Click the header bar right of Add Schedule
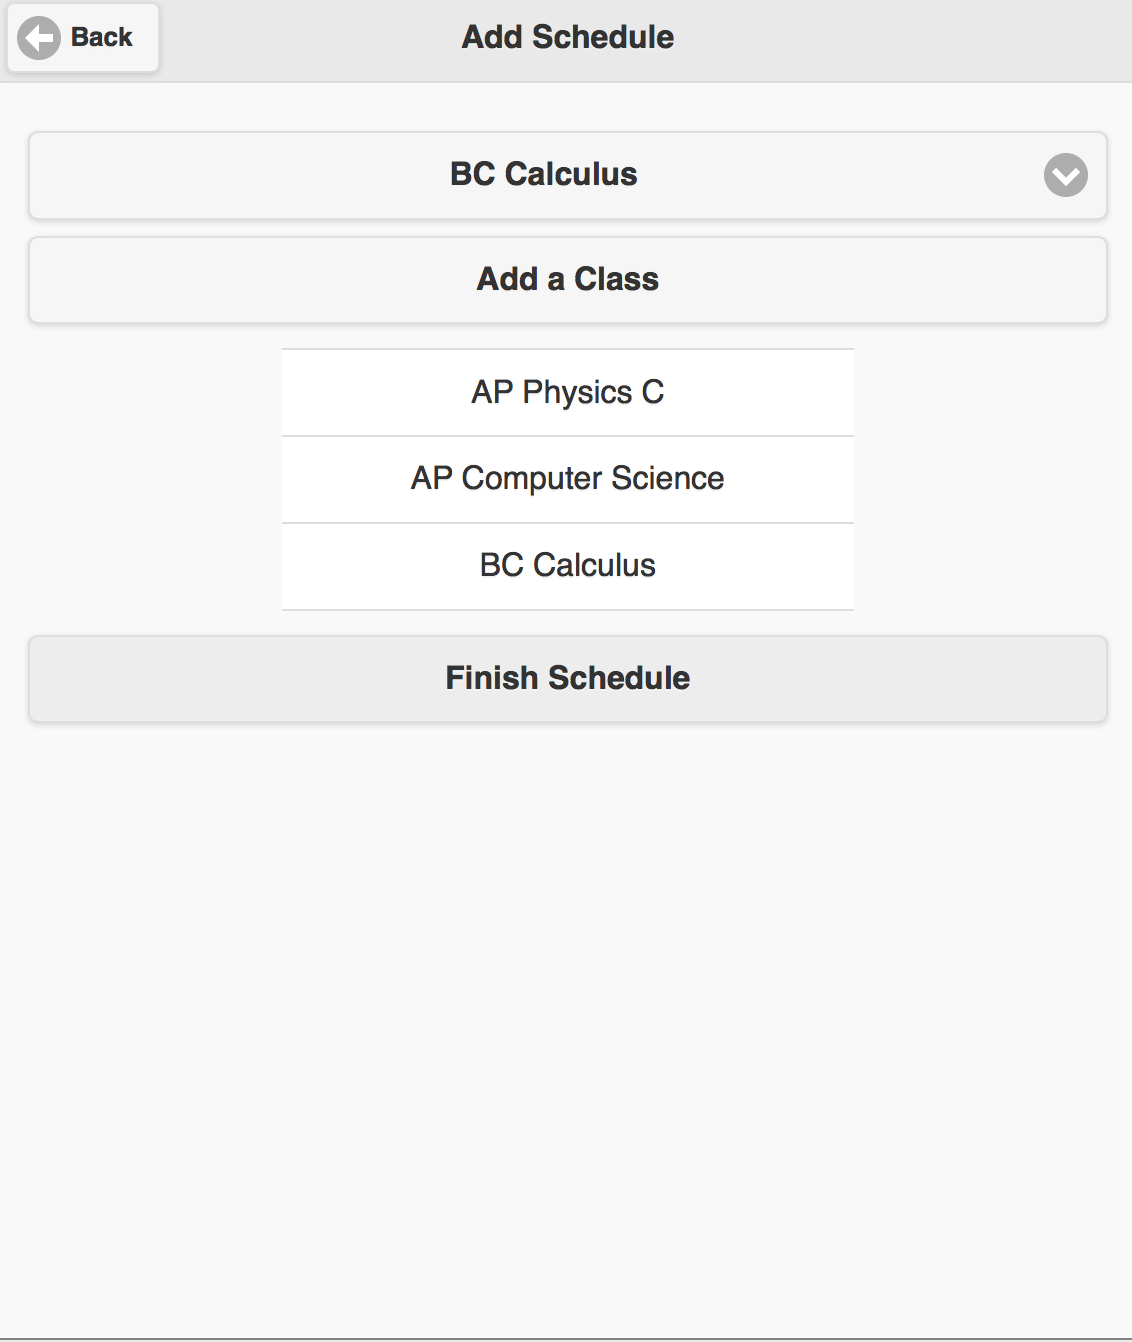This screenshot has width=1132, height=1342. coord(900,40)
